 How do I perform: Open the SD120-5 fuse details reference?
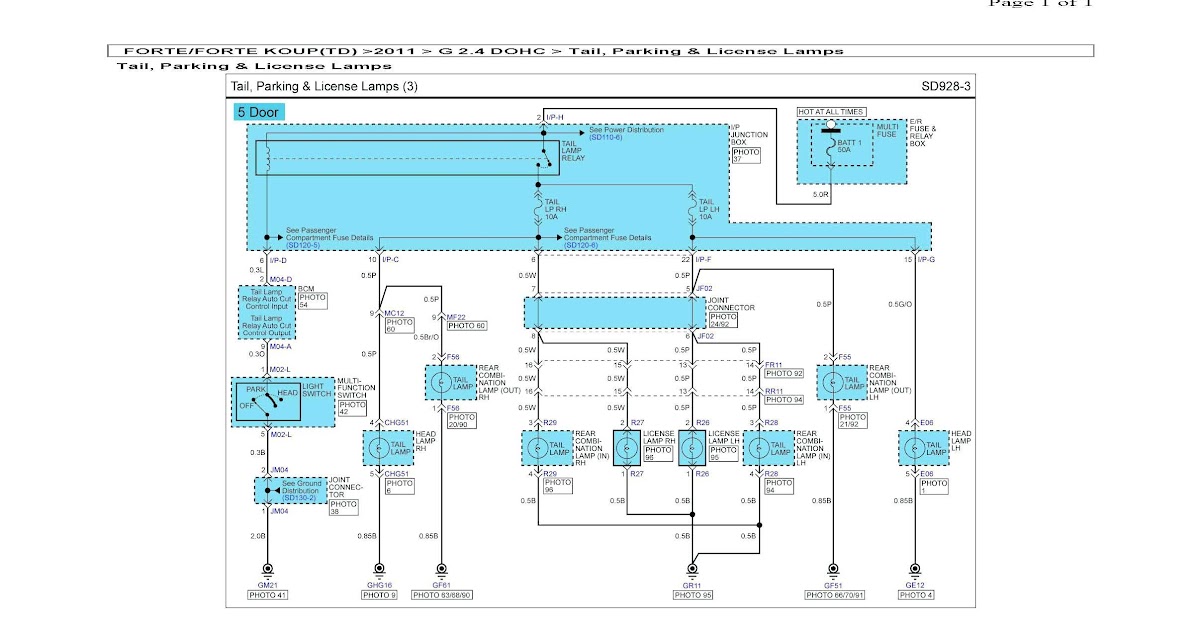[301, 244]
